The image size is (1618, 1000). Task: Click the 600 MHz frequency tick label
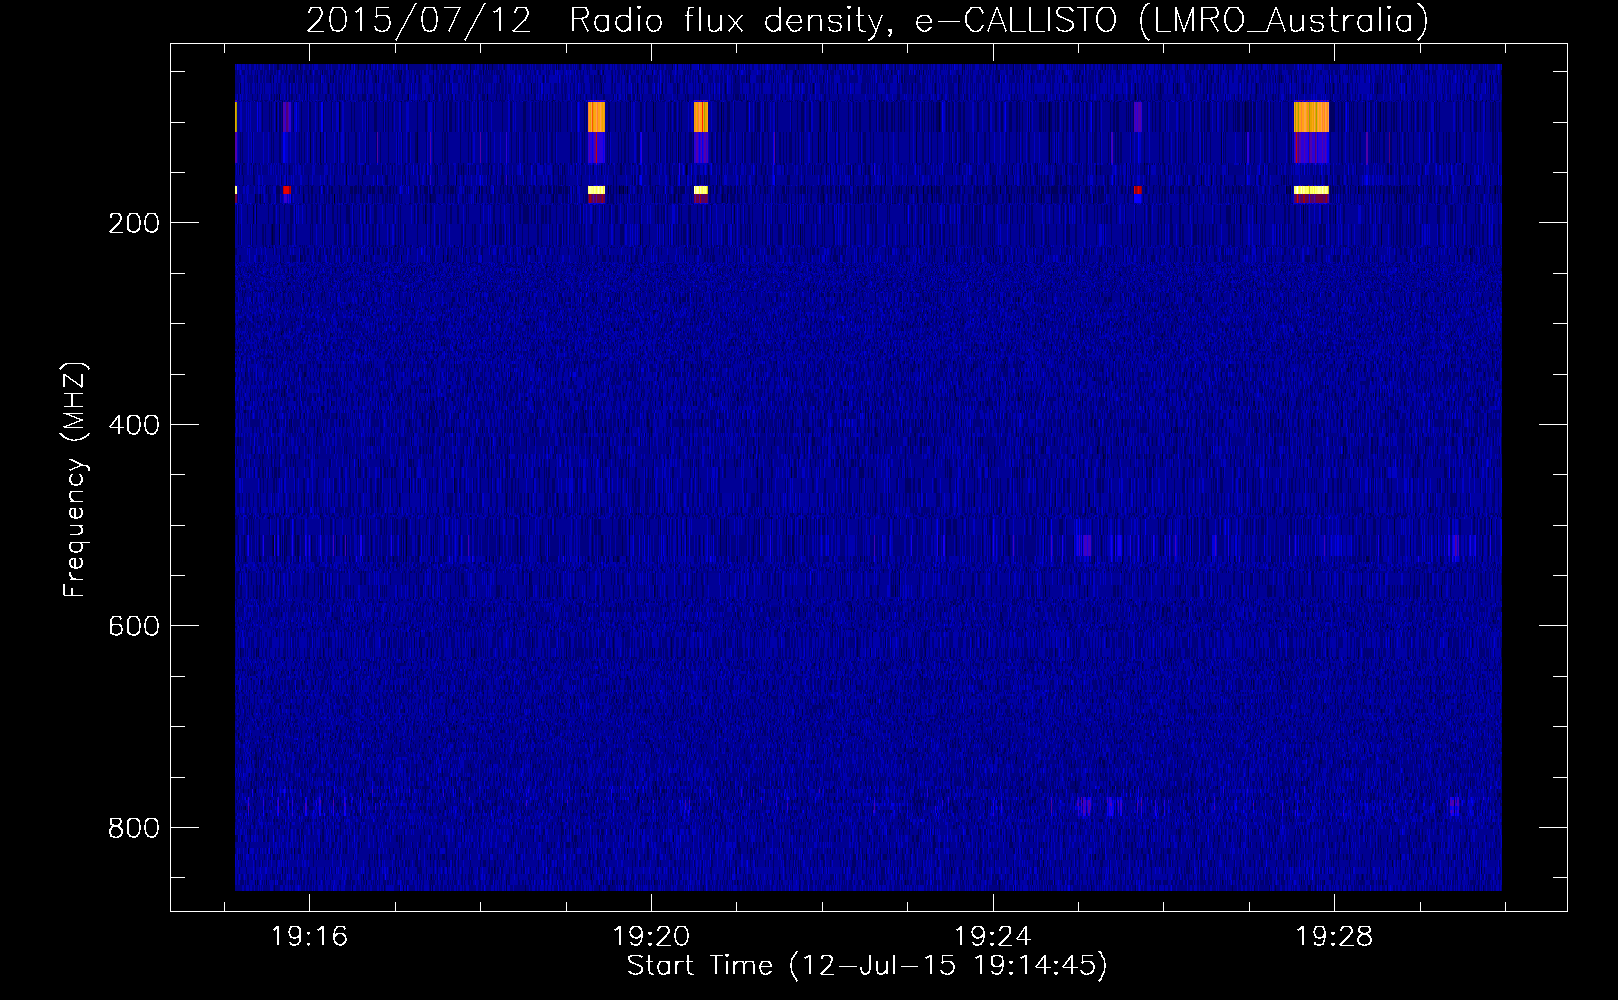click(x=134, y=626)
